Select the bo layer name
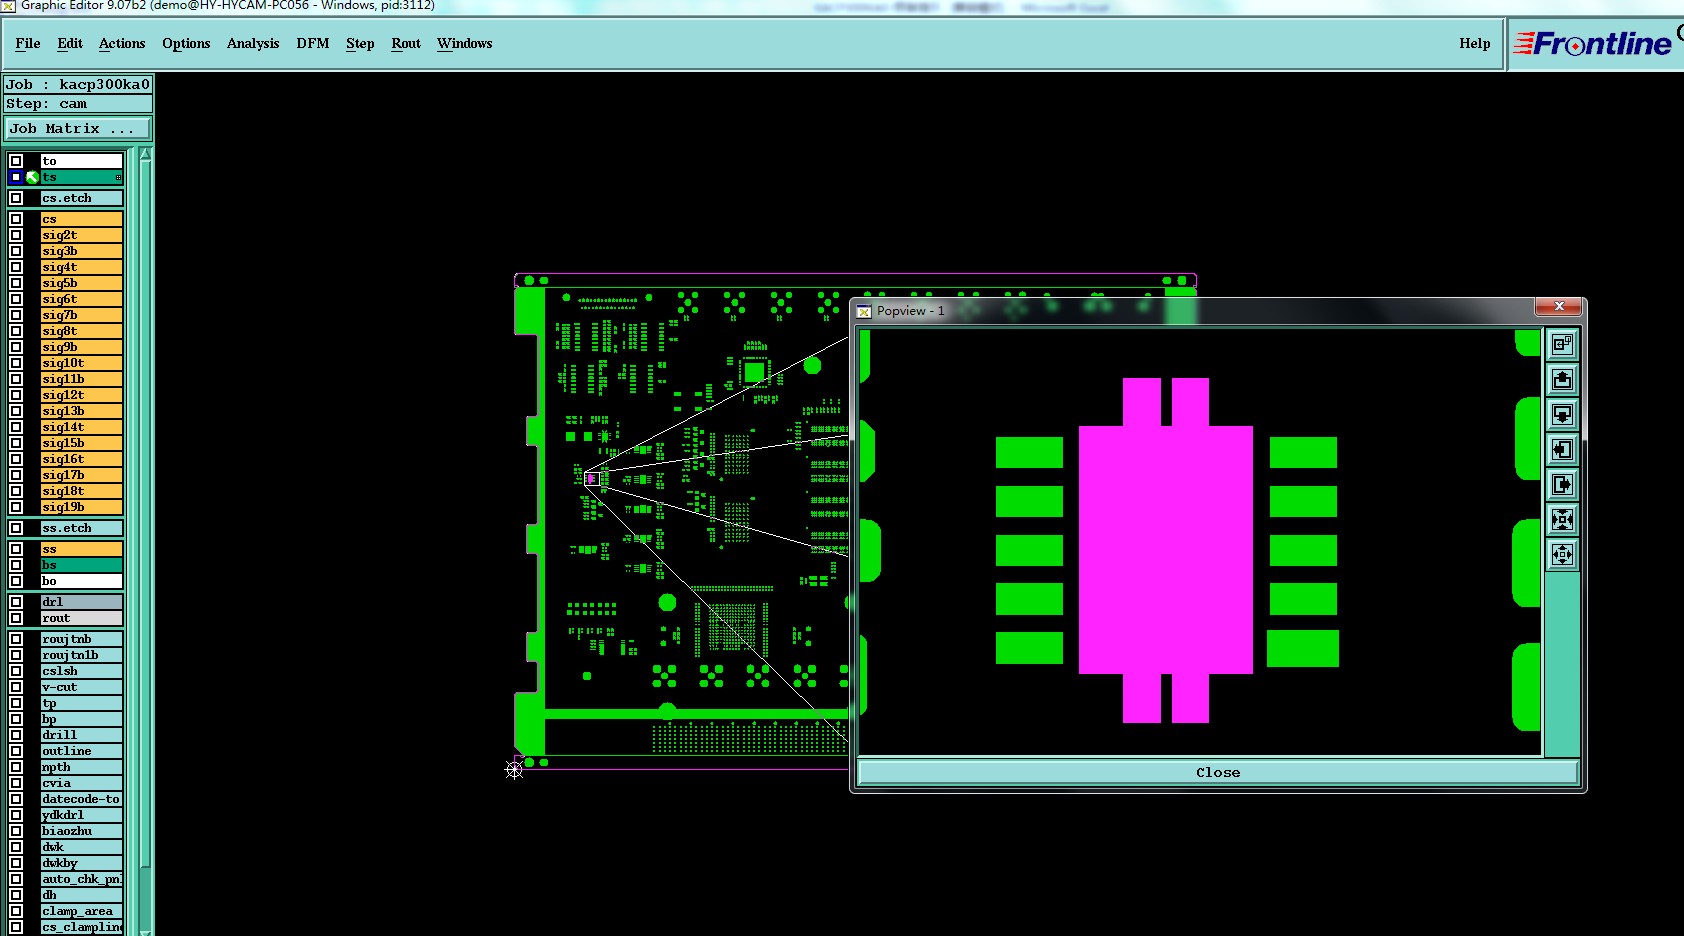The width and height of the screenshot is (1684, 936). (x=81, y=581)
